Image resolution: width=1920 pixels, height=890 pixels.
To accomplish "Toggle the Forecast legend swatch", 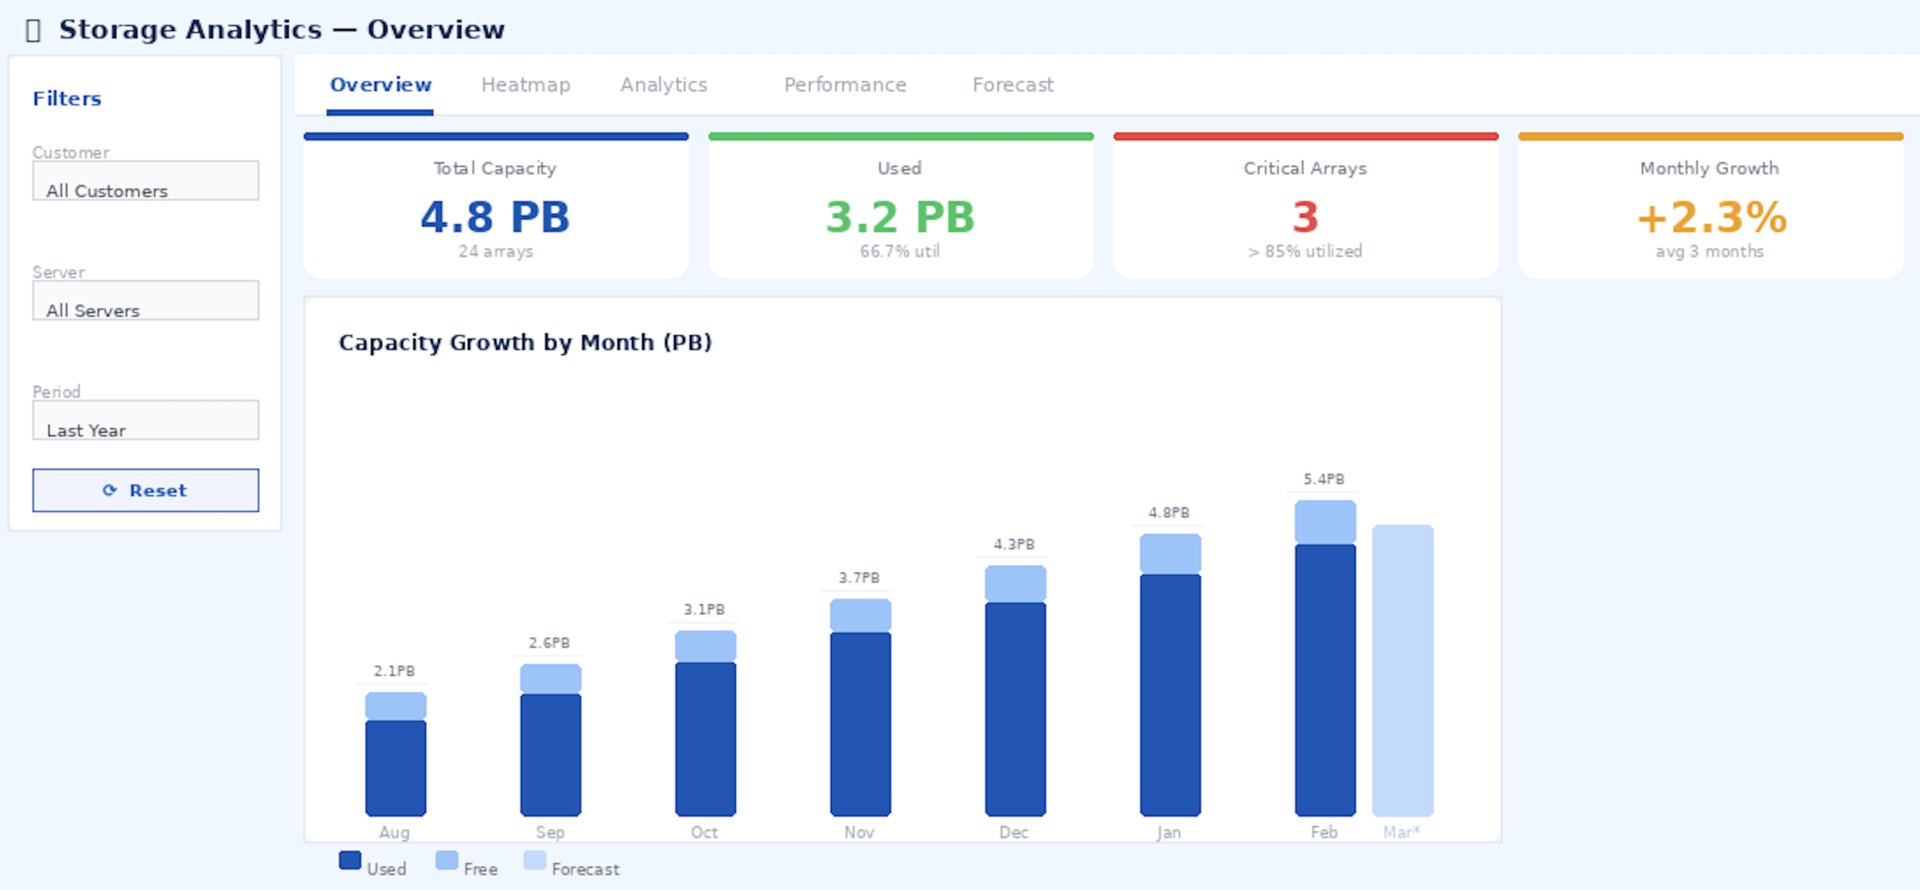I will 535,861.
